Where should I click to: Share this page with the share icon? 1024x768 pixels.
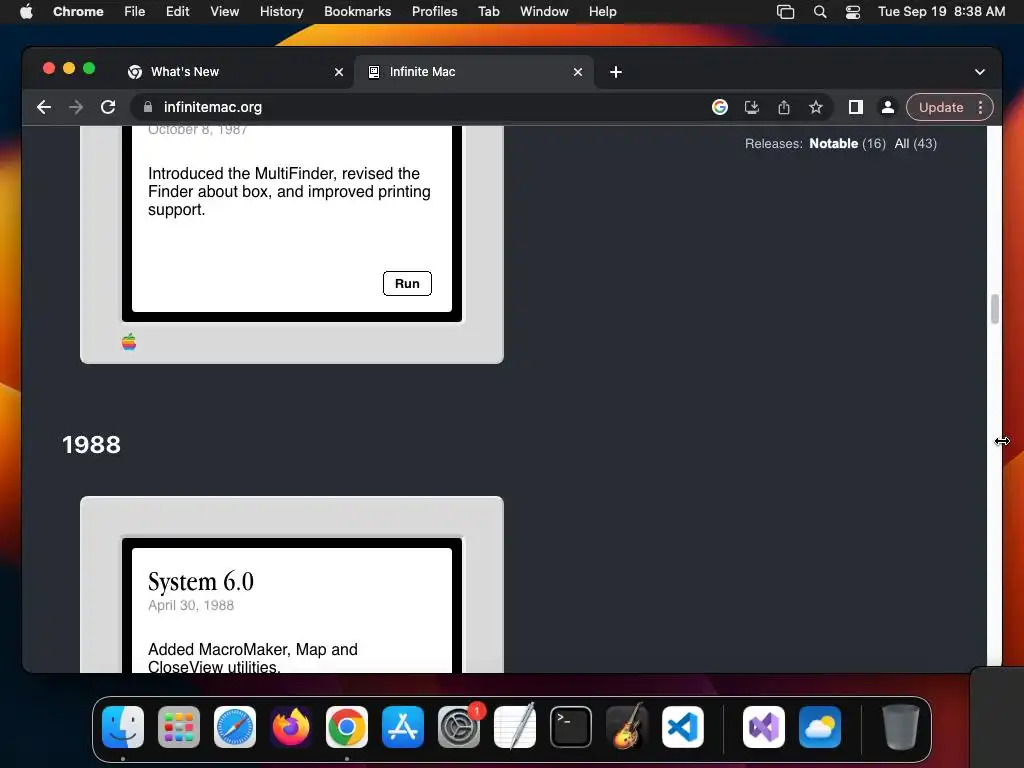click(x=784, y=107)
